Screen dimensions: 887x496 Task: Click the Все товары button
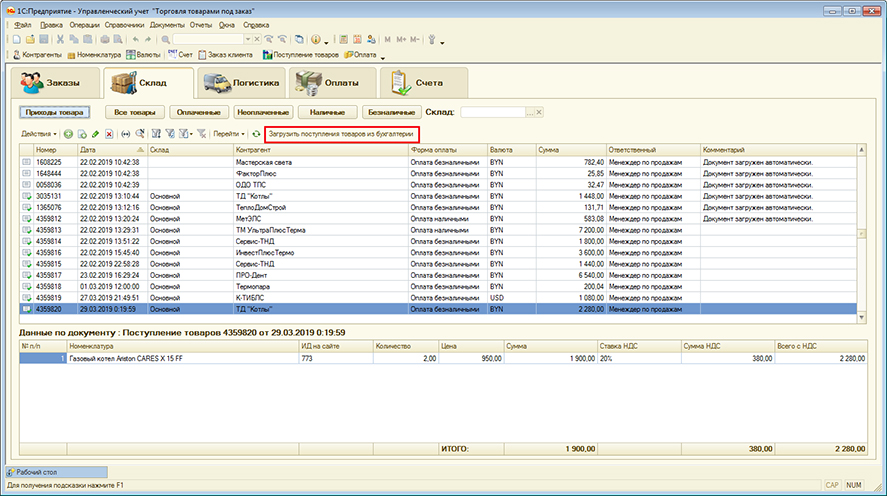pos(135,113)
